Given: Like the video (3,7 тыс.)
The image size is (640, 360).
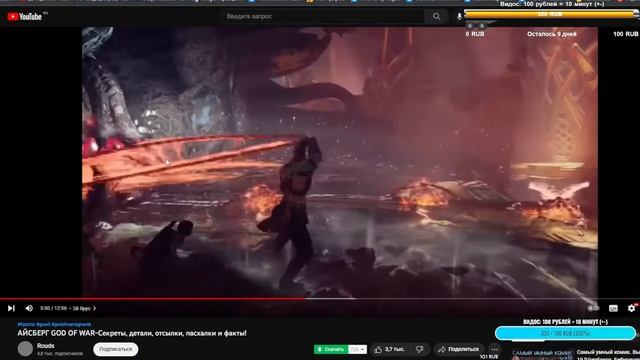Looking at the screenshot, I should [390, 349].
